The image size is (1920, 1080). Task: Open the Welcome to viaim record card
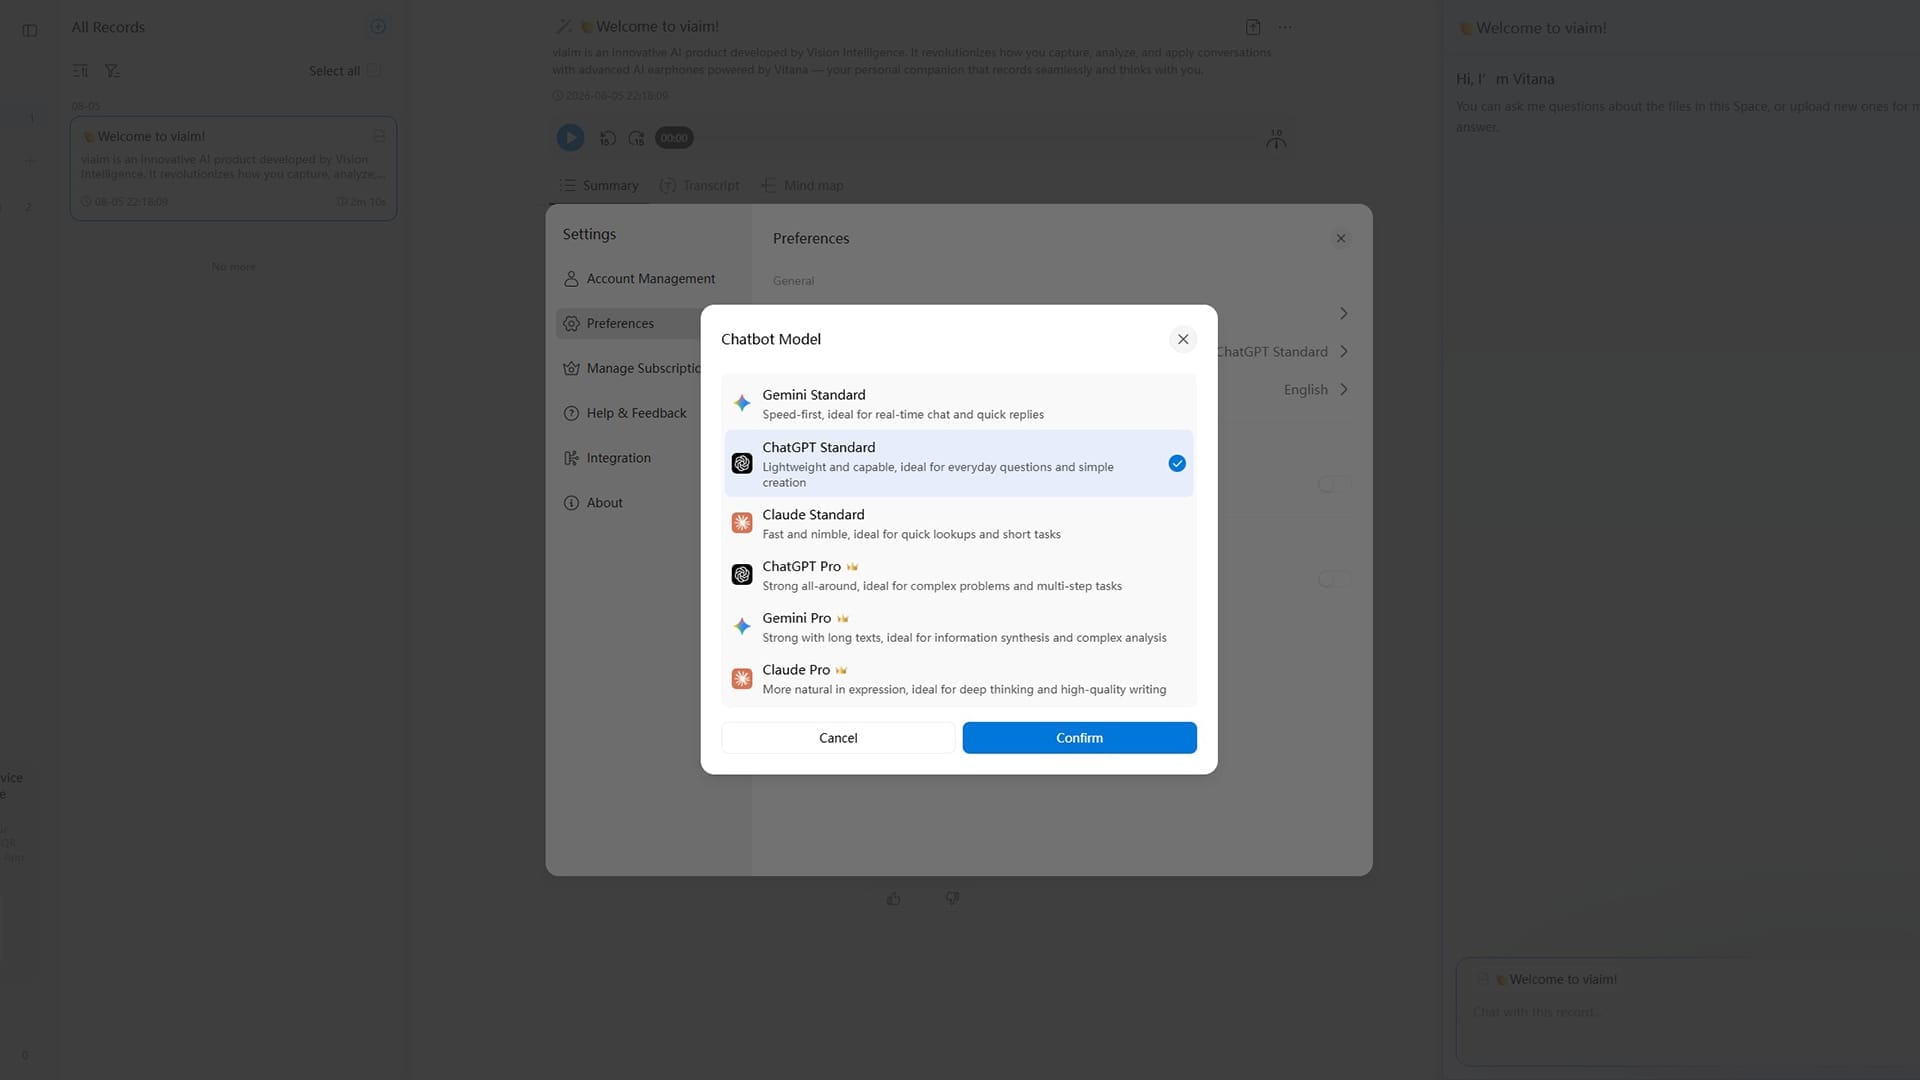pyautogui.click(x=233, y=168)
